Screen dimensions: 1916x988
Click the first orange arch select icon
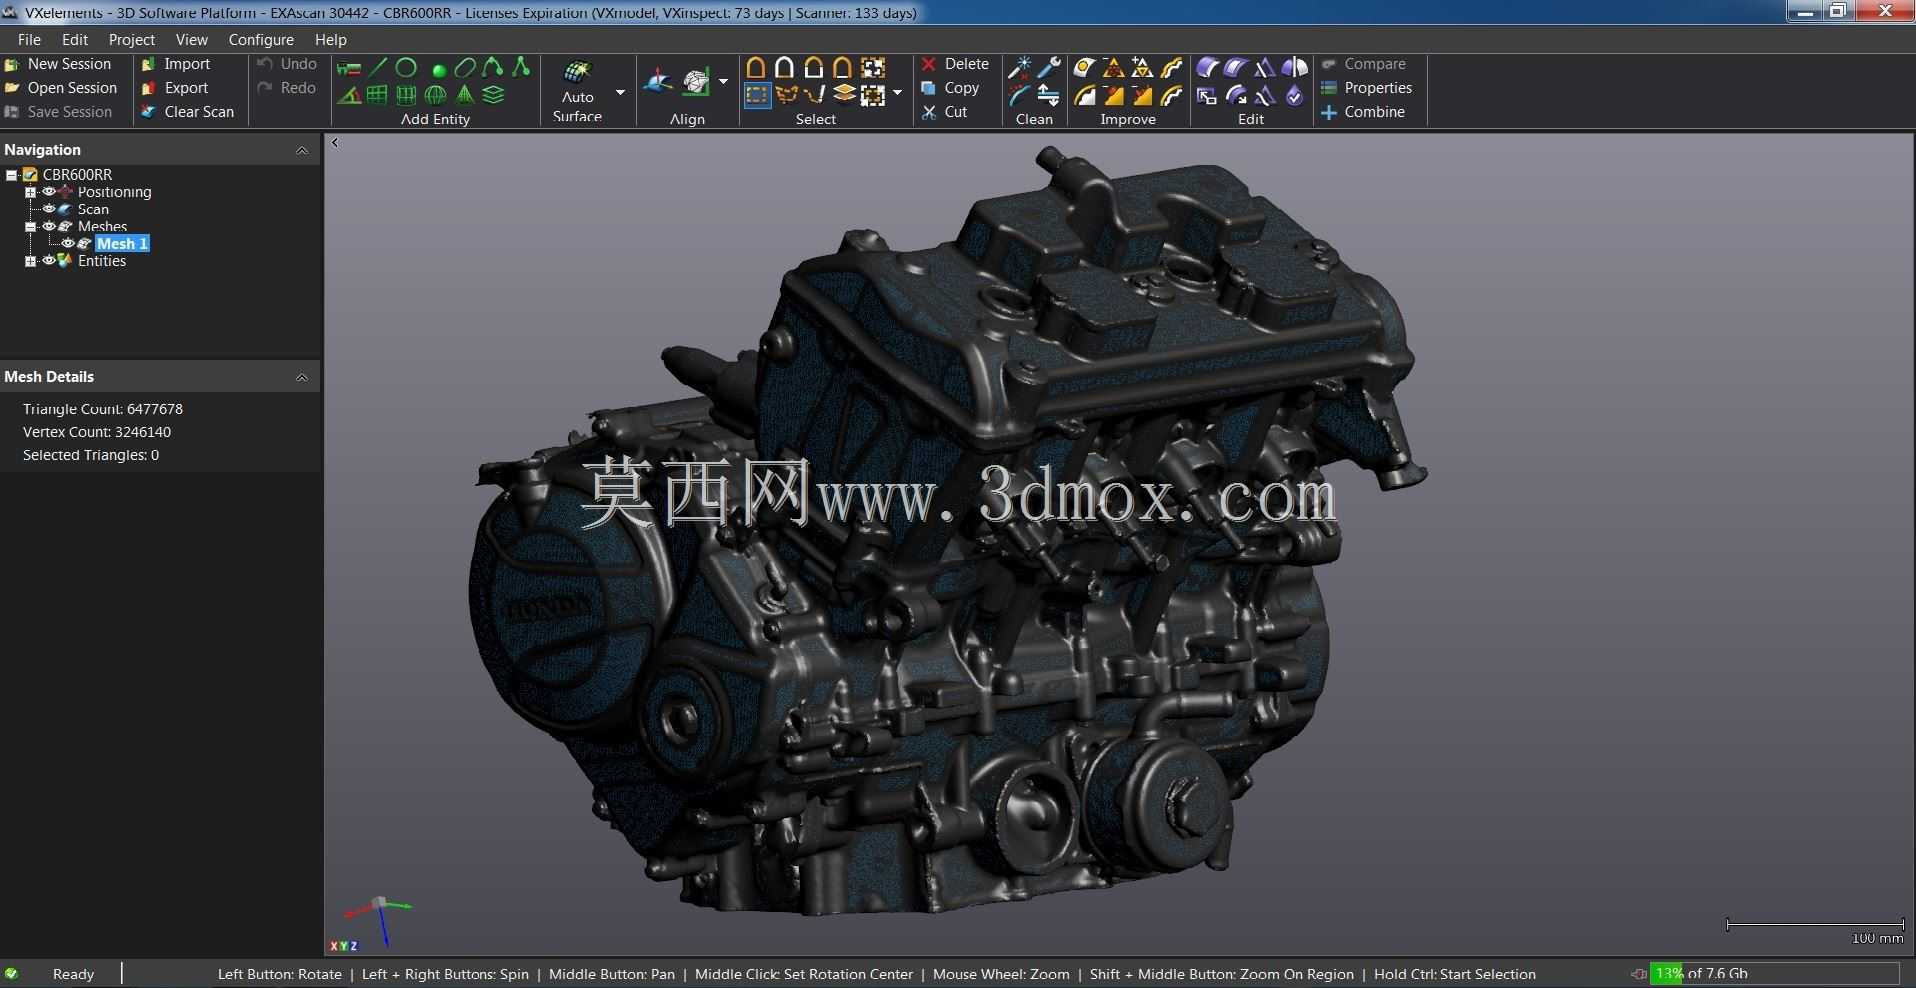click(756, 68)
